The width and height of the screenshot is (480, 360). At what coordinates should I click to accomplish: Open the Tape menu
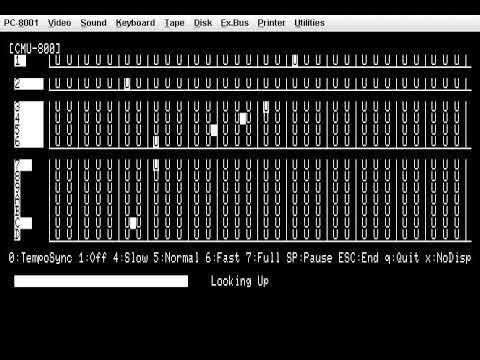pyautogui.click(x=174, y=23)
